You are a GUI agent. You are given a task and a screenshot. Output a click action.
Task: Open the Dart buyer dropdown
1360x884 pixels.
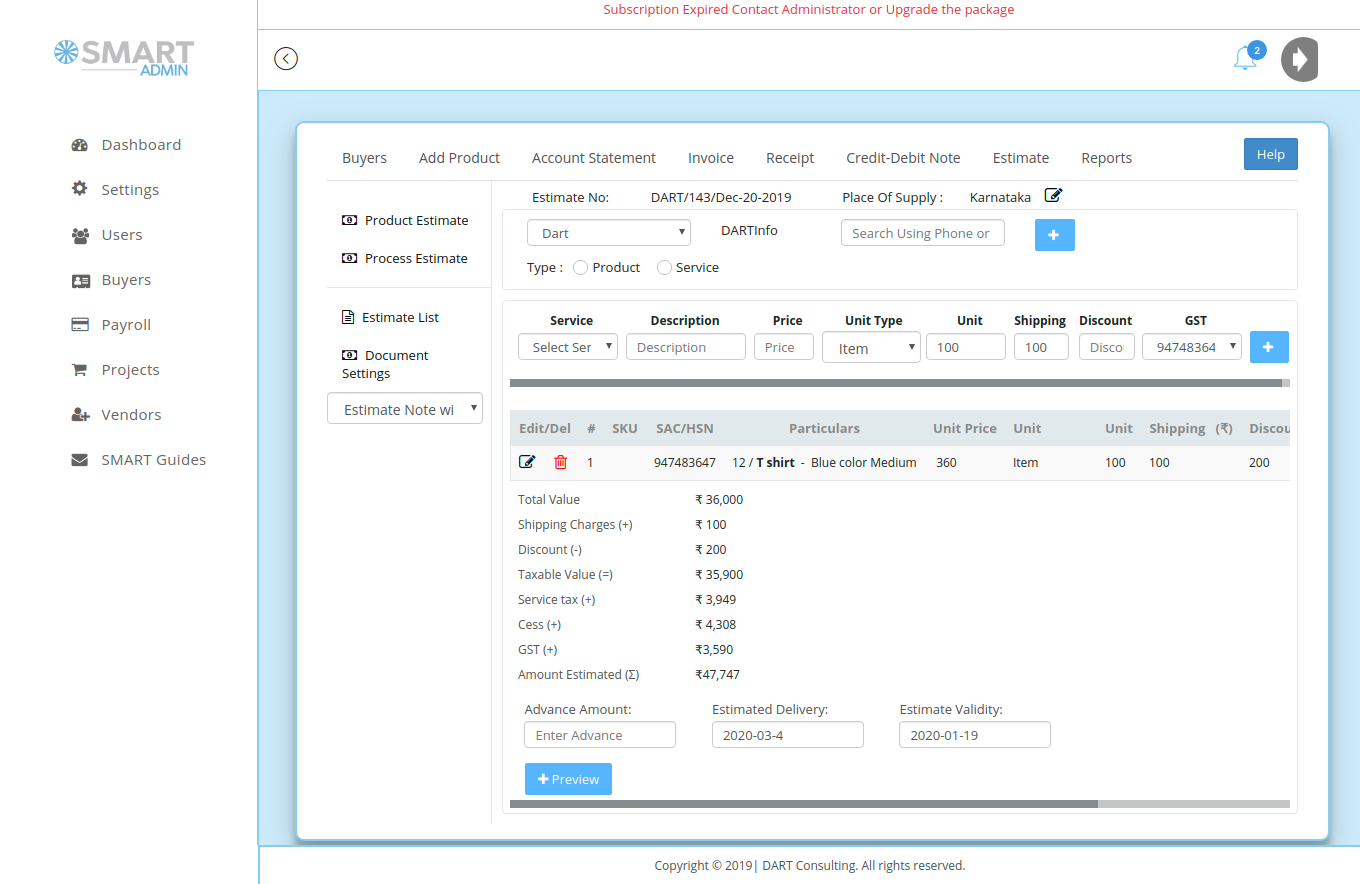pos(609,233)
